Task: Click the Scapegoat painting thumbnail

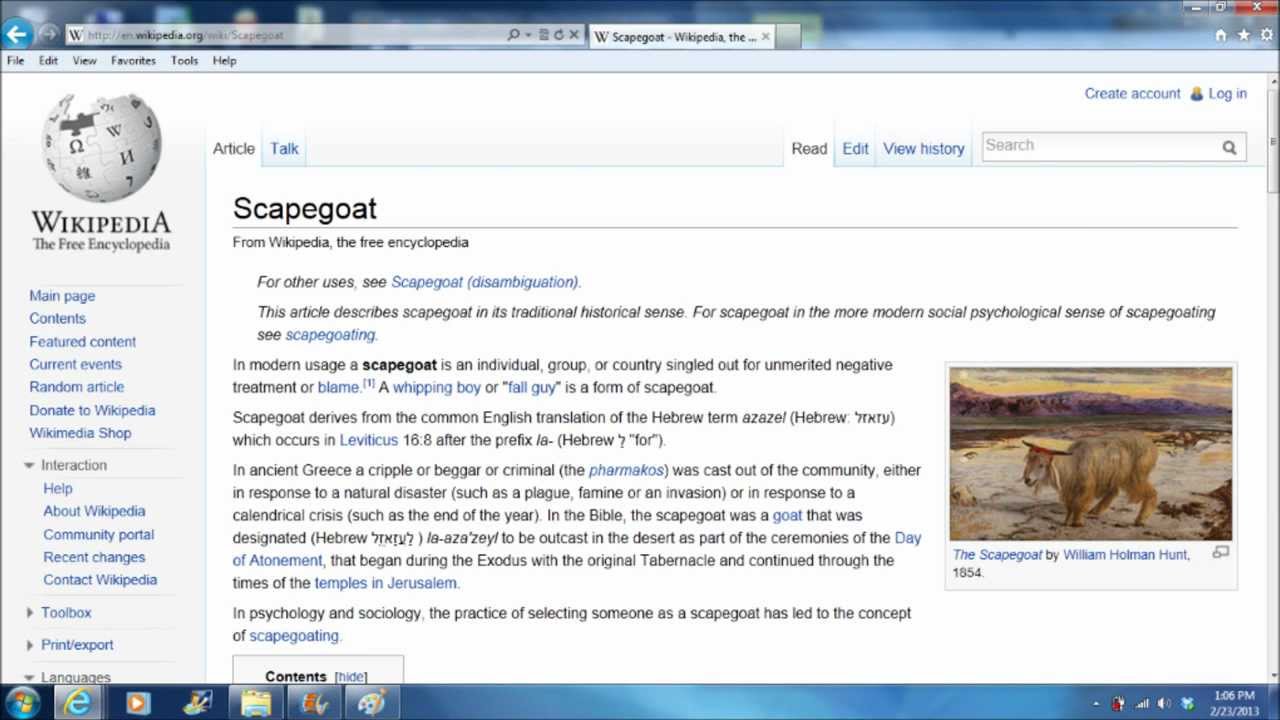Action: click(x=1091, y=454)
